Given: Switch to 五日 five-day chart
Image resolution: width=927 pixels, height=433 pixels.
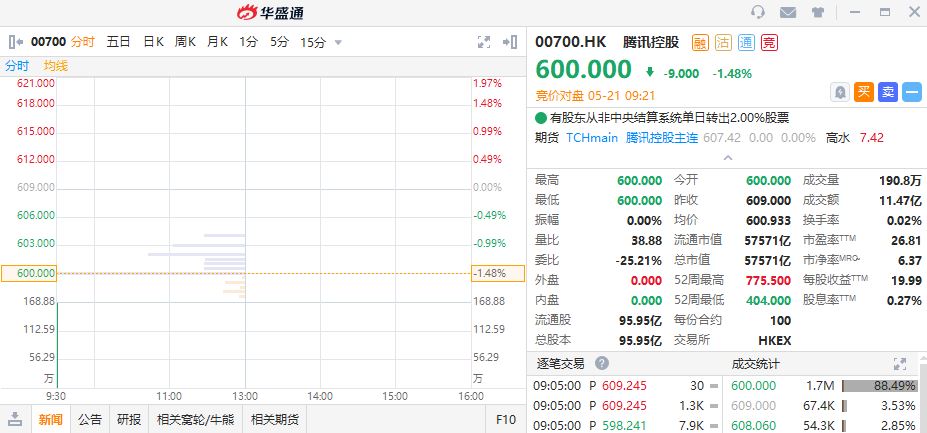Looking at the screenshot, I should click(x=118, y=42).
